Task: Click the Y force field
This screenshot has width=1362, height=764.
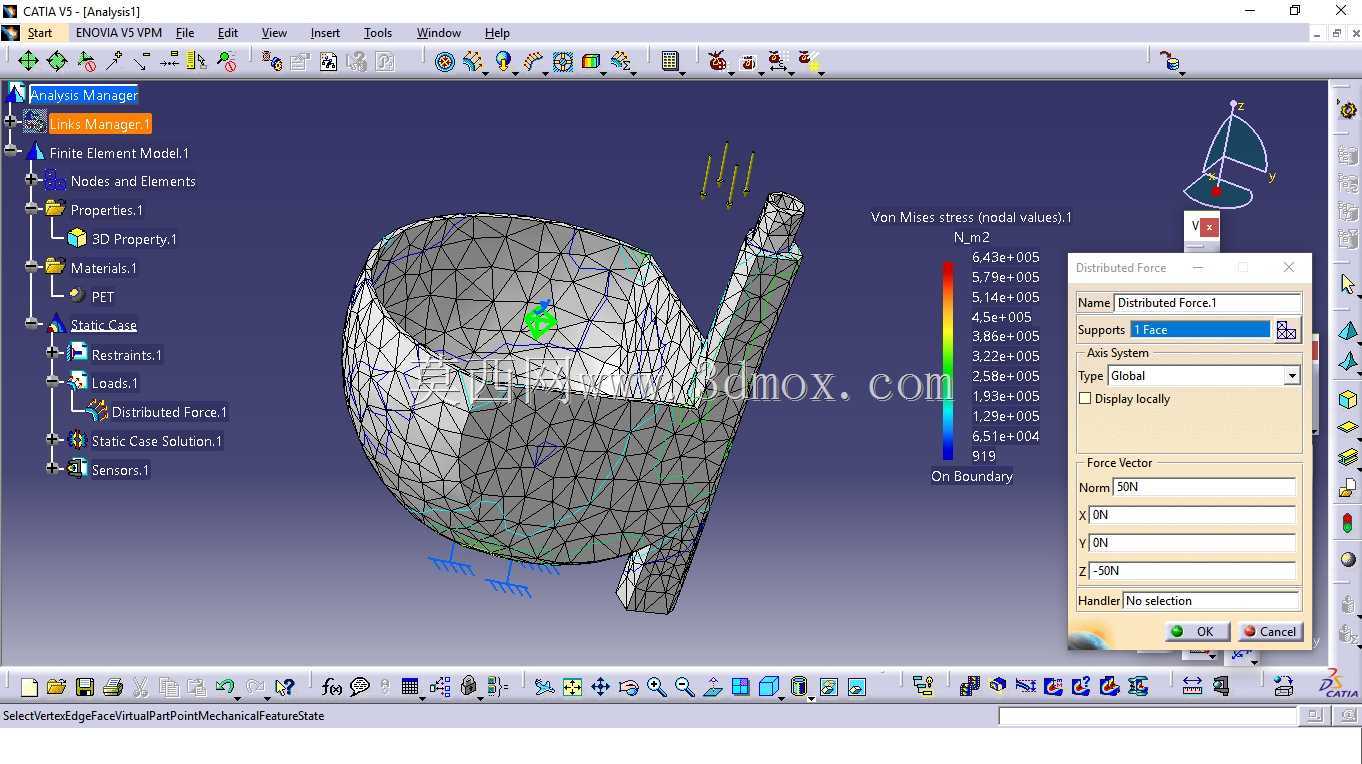Action: pyautogui.click(x=1192, y=543)
